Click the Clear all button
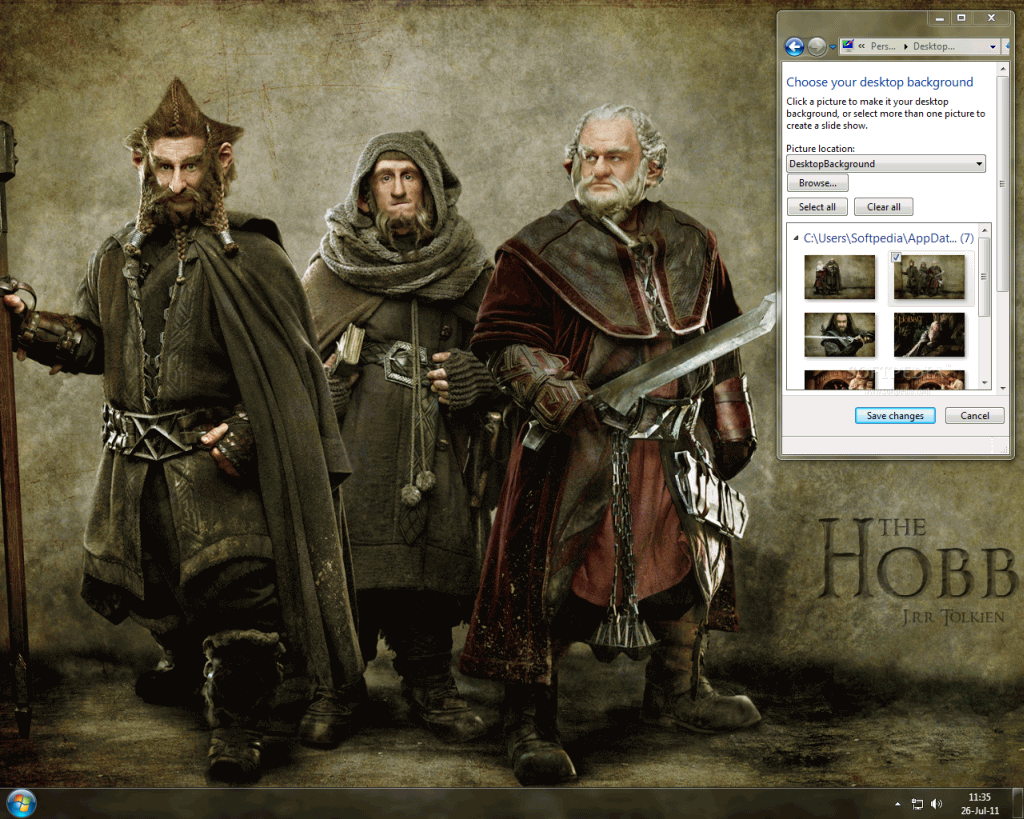Image resolution: width=1024 pixels, height=819 pixels. [884, 207]
